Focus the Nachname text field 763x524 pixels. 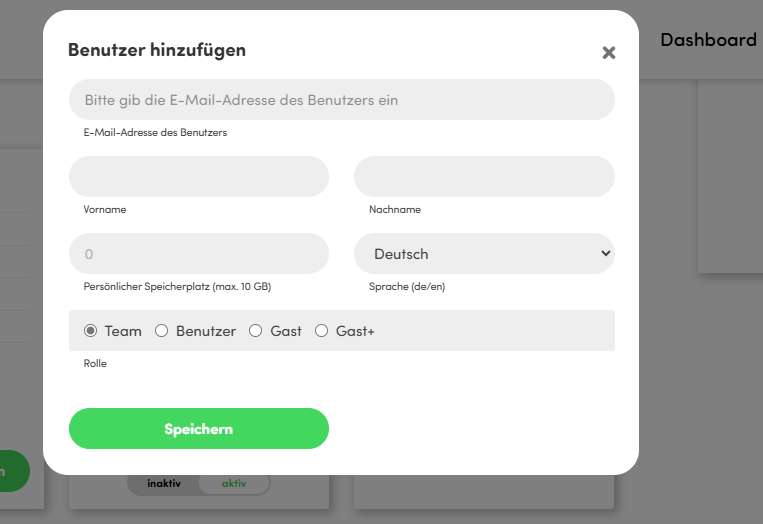click(x=484, y=177)
